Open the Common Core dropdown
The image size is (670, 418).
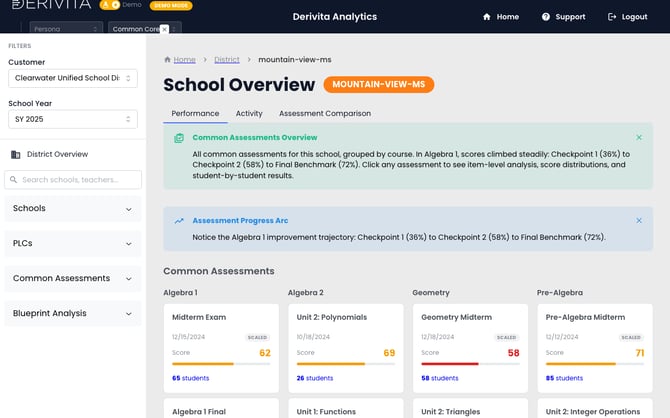(144, 29)
